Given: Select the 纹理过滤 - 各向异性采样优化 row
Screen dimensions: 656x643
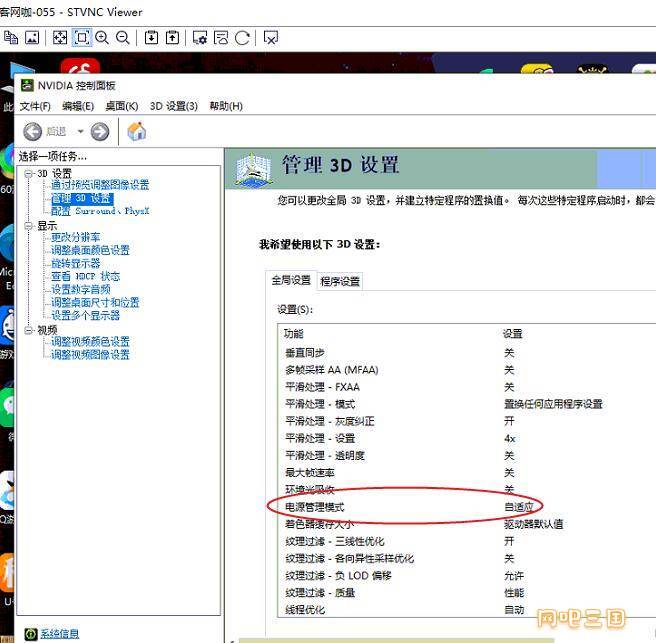Looking at the screenshot, I should pos(467,558).
